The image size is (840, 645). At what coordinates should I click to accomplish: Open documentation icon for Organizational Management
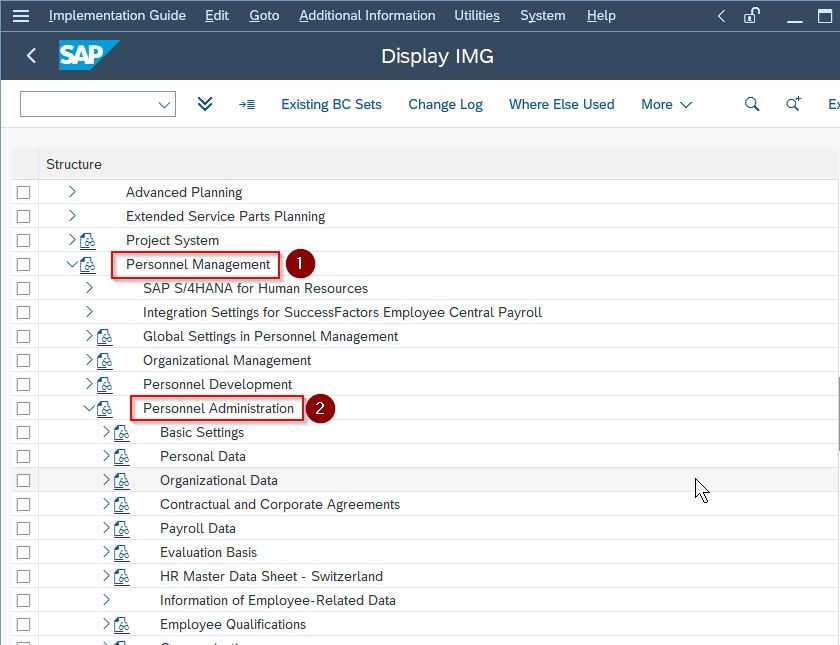104,361
